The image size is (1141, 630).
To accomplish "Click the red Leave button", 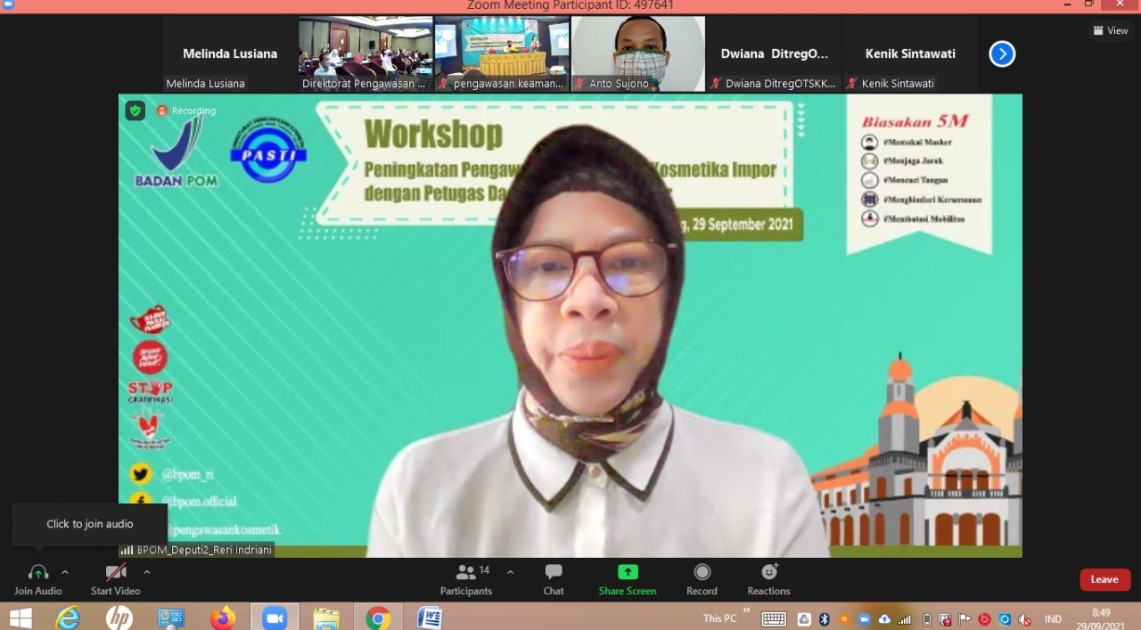I will click(x=1104, y=578).
